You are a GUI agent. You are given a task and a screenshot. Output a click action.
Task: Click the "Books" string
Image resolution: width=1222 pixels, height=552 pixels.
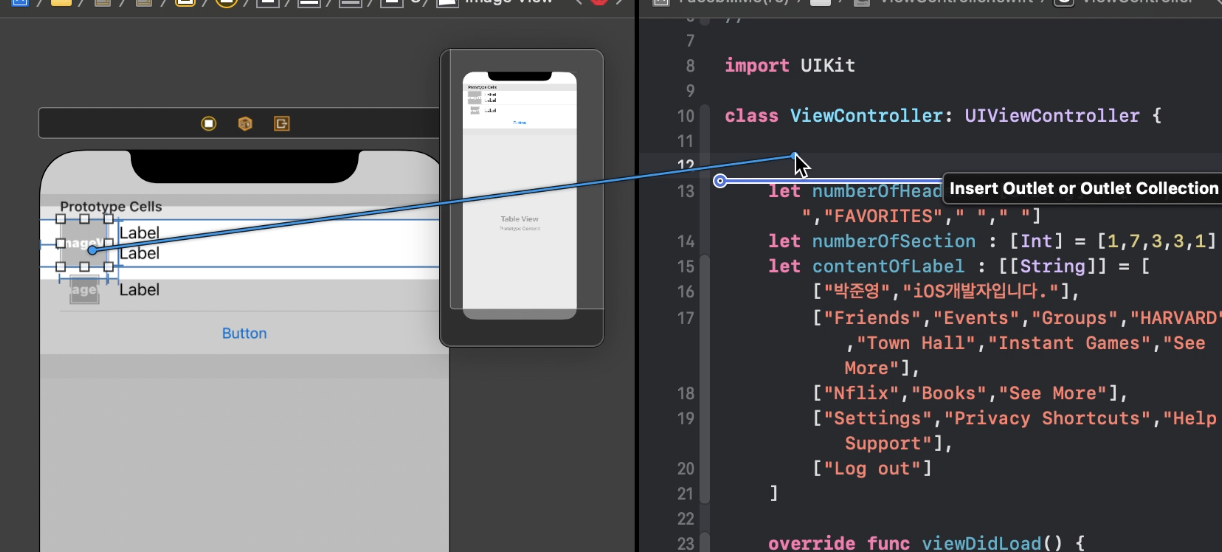[948, 393]
